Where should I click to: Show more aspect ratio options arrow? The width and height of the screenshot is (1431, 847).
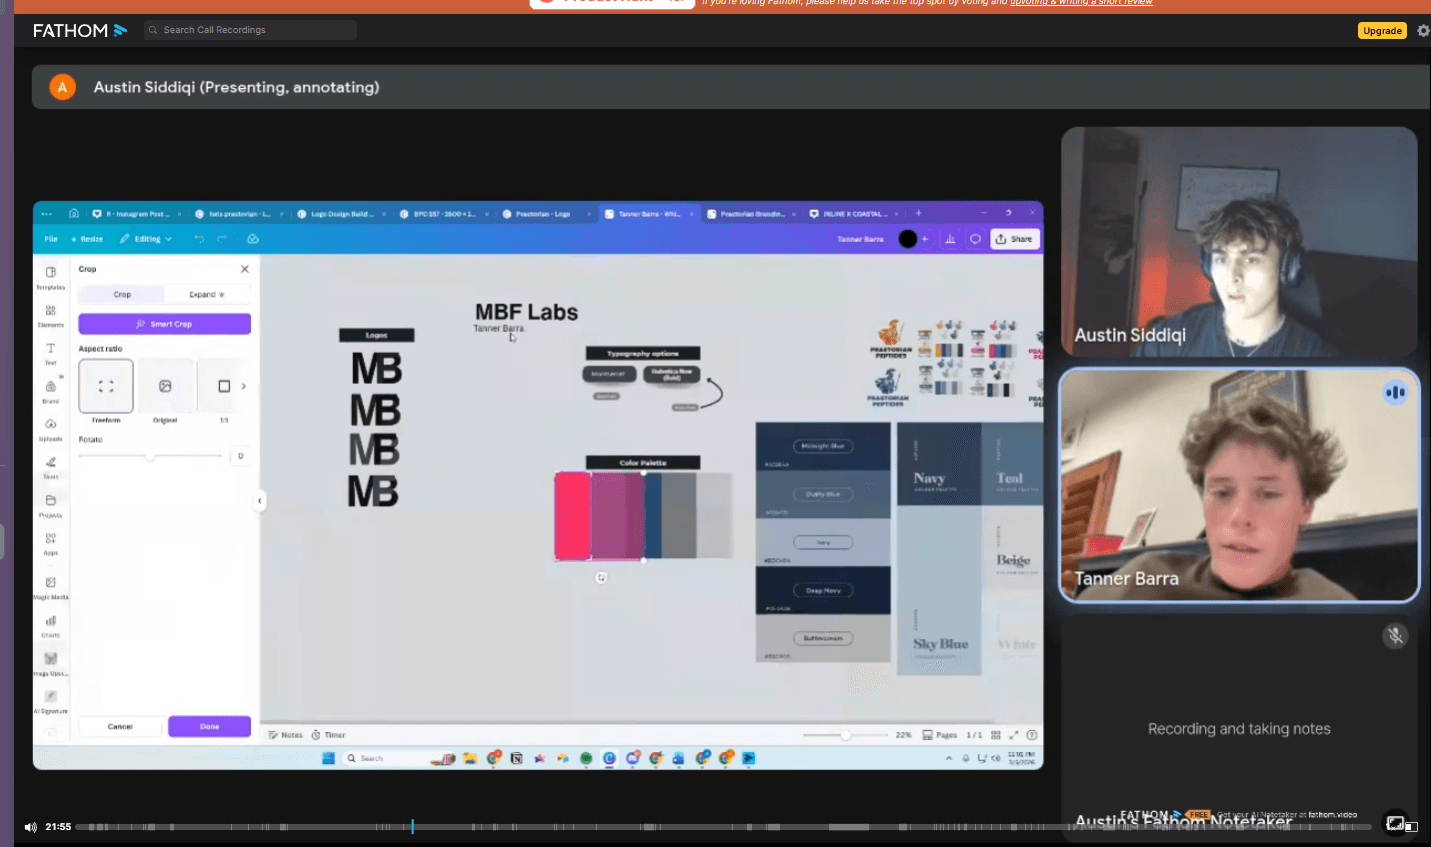tap(243, 386)
